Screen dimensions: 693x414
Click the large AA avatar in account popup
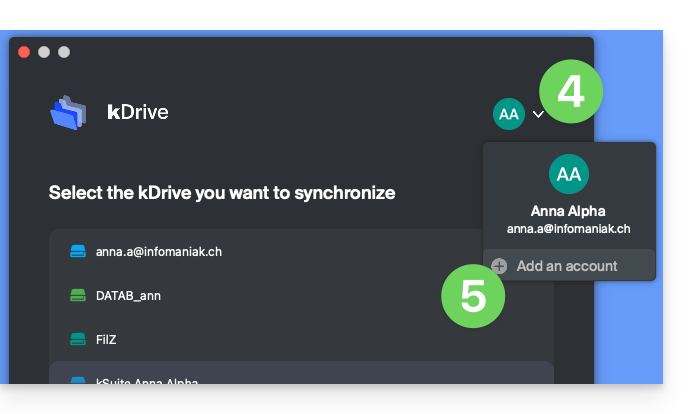pyautogui.click(x=569, y=174)
